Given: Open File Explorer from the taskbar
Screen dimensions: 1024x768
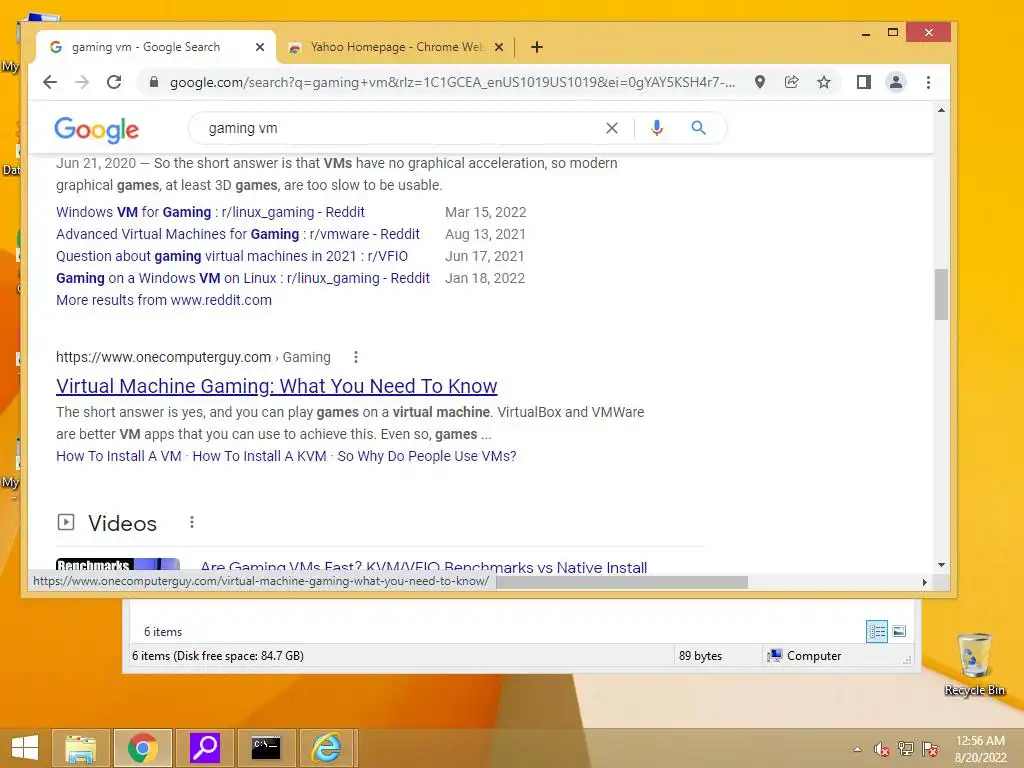Looking at the screenshot, I should tap(81, 748).
